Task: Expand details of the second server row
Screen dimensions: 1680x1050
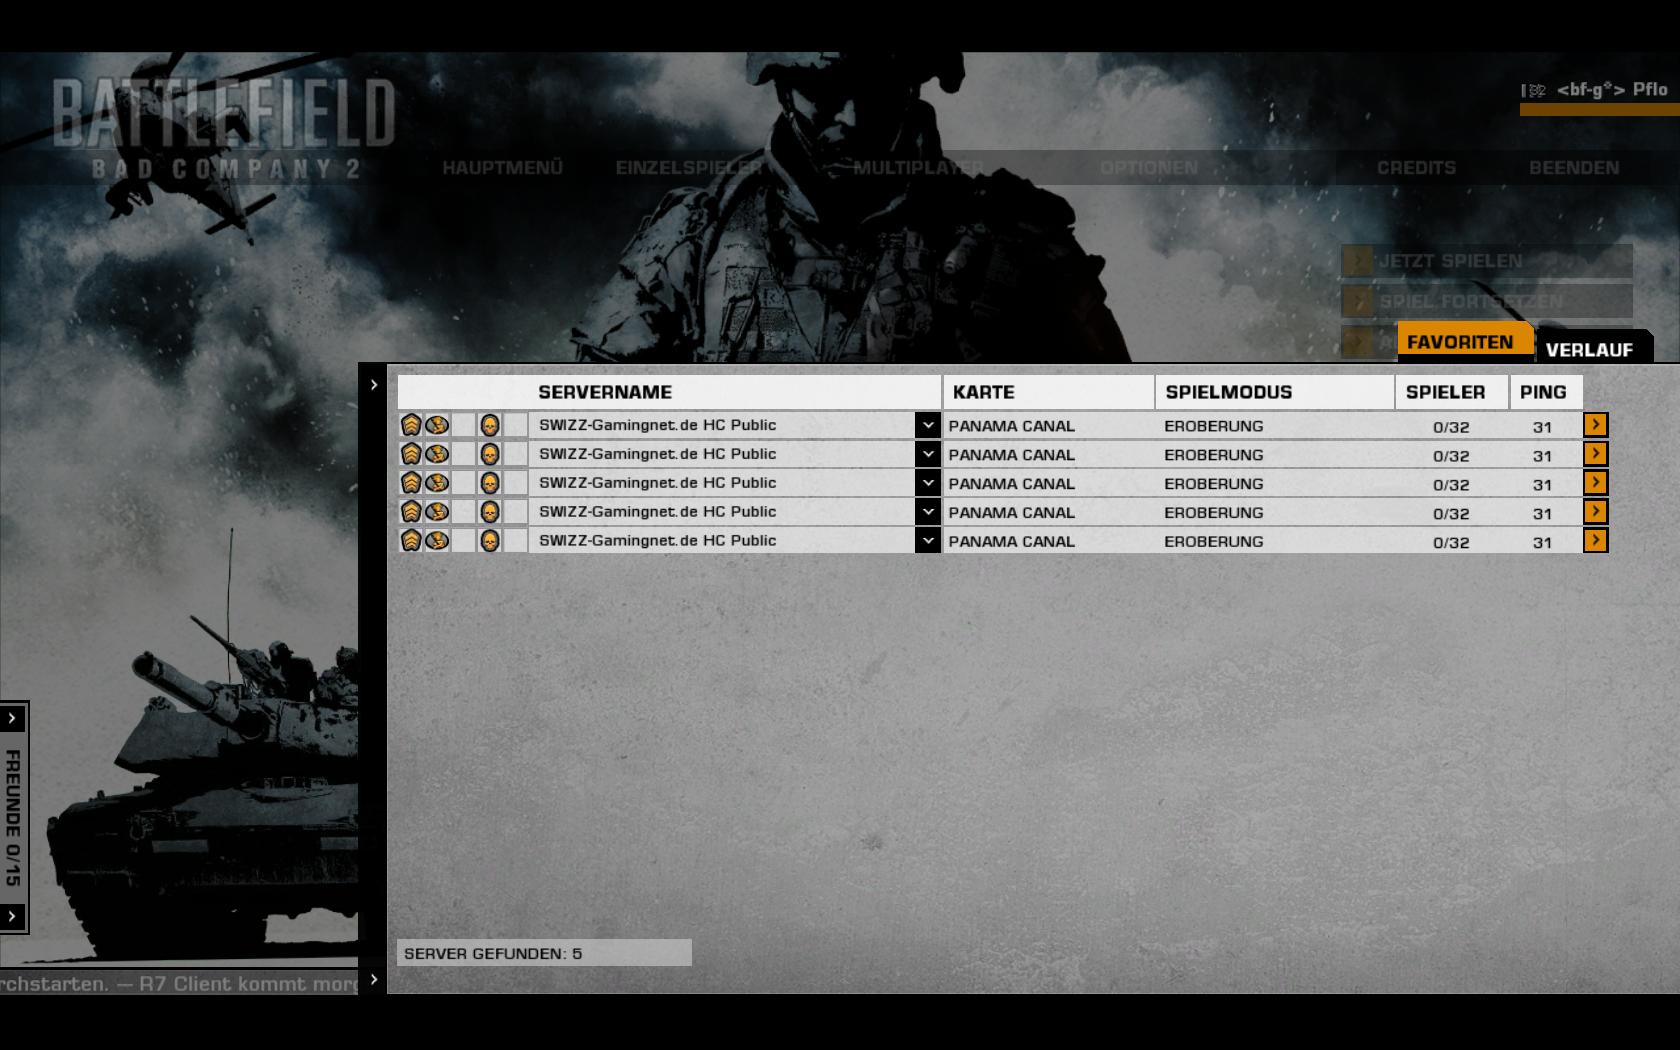Action: tap(928, 454)
